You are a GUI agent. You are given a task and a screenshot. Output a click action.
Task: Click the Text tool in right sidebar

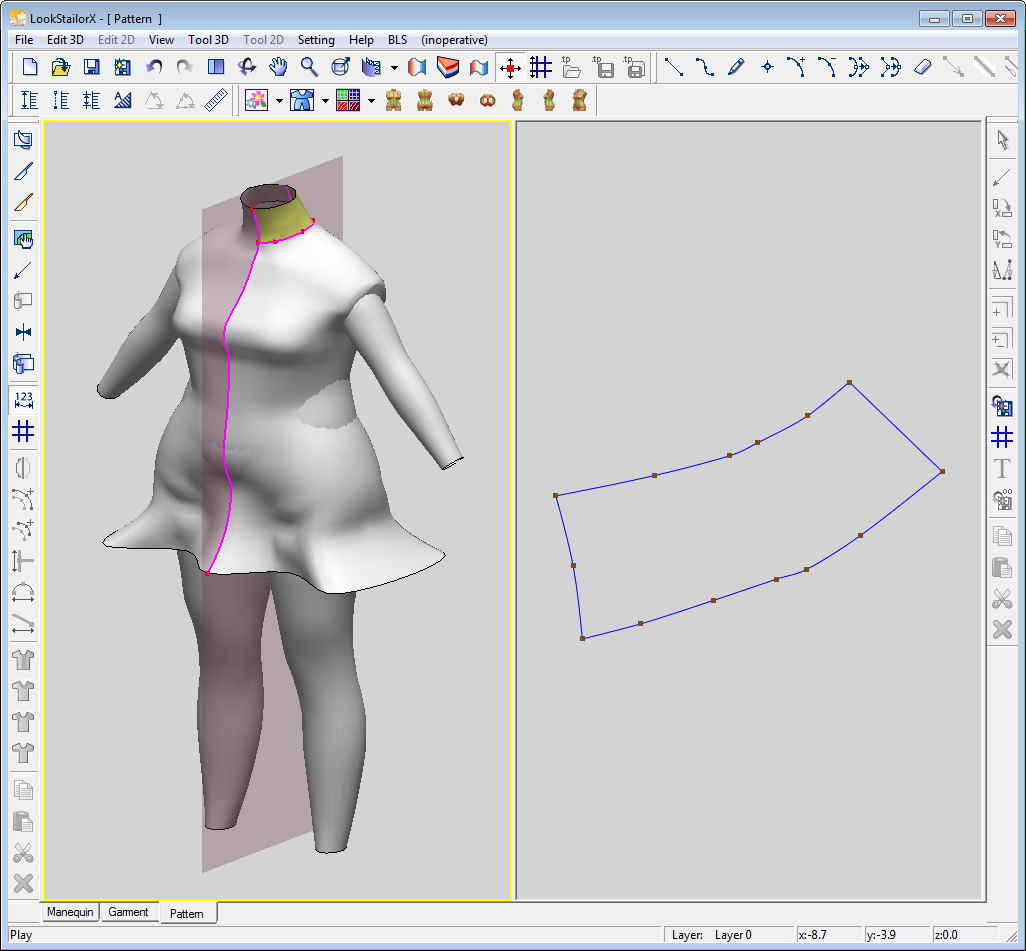coord(1002,468)
